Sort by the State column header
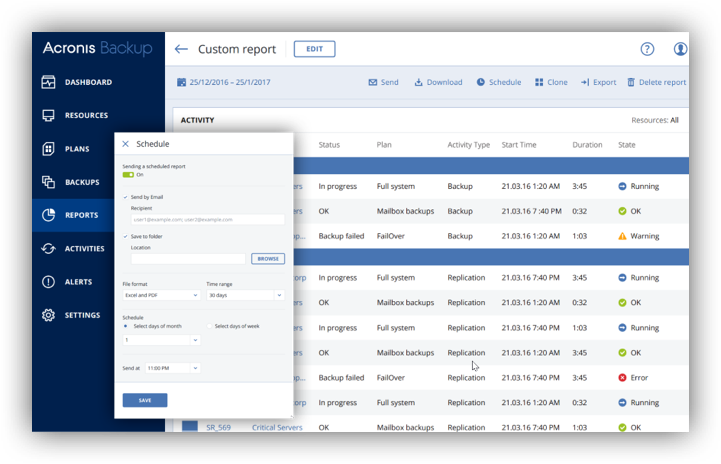The image size is (721, 464). tap(627, 145)
